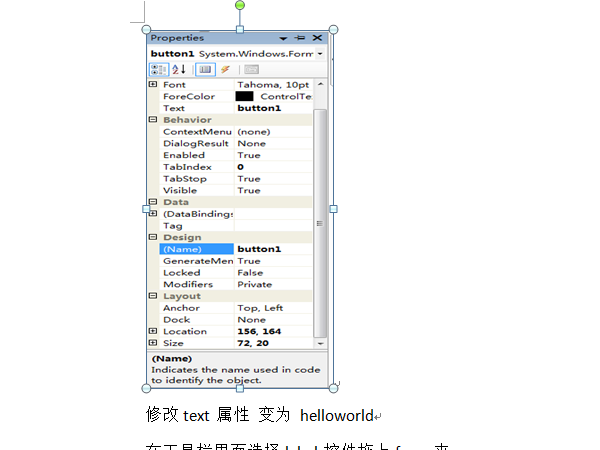Click the black ForeColor swatch
The width and height of the screenshot is (600, 450).
tap(245, 97)
